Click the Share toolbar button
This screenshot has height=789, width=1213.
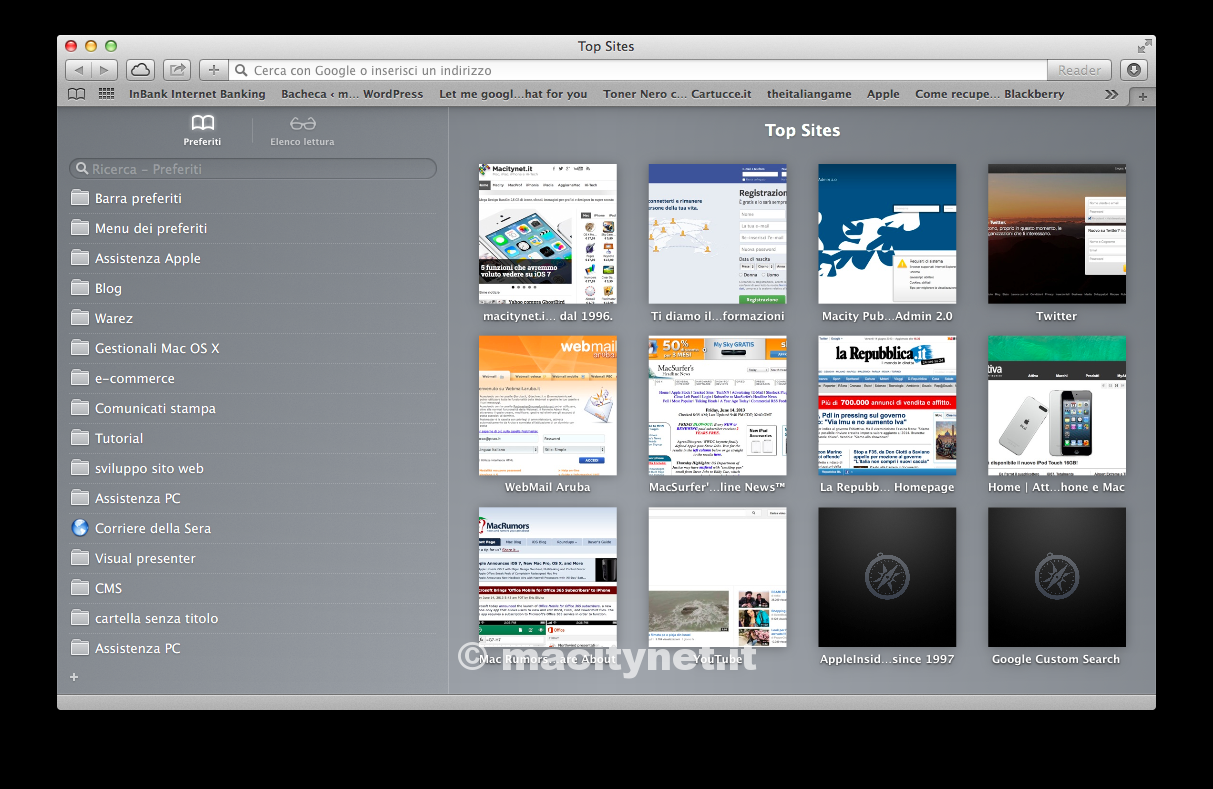177,70
